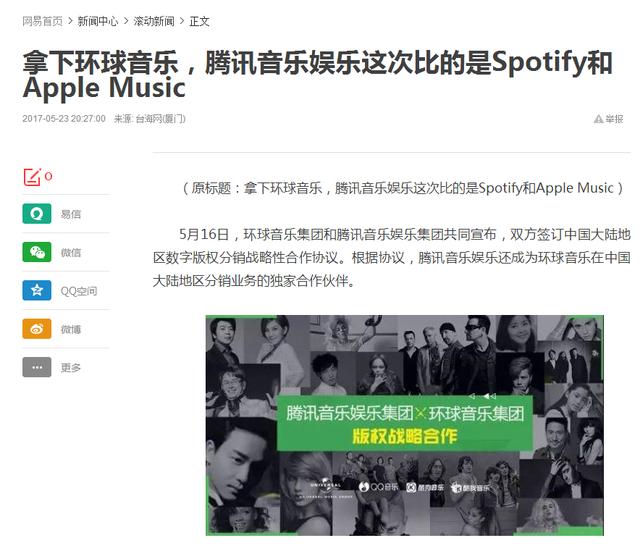Click the 微博 share label

[x=71, y=329]
